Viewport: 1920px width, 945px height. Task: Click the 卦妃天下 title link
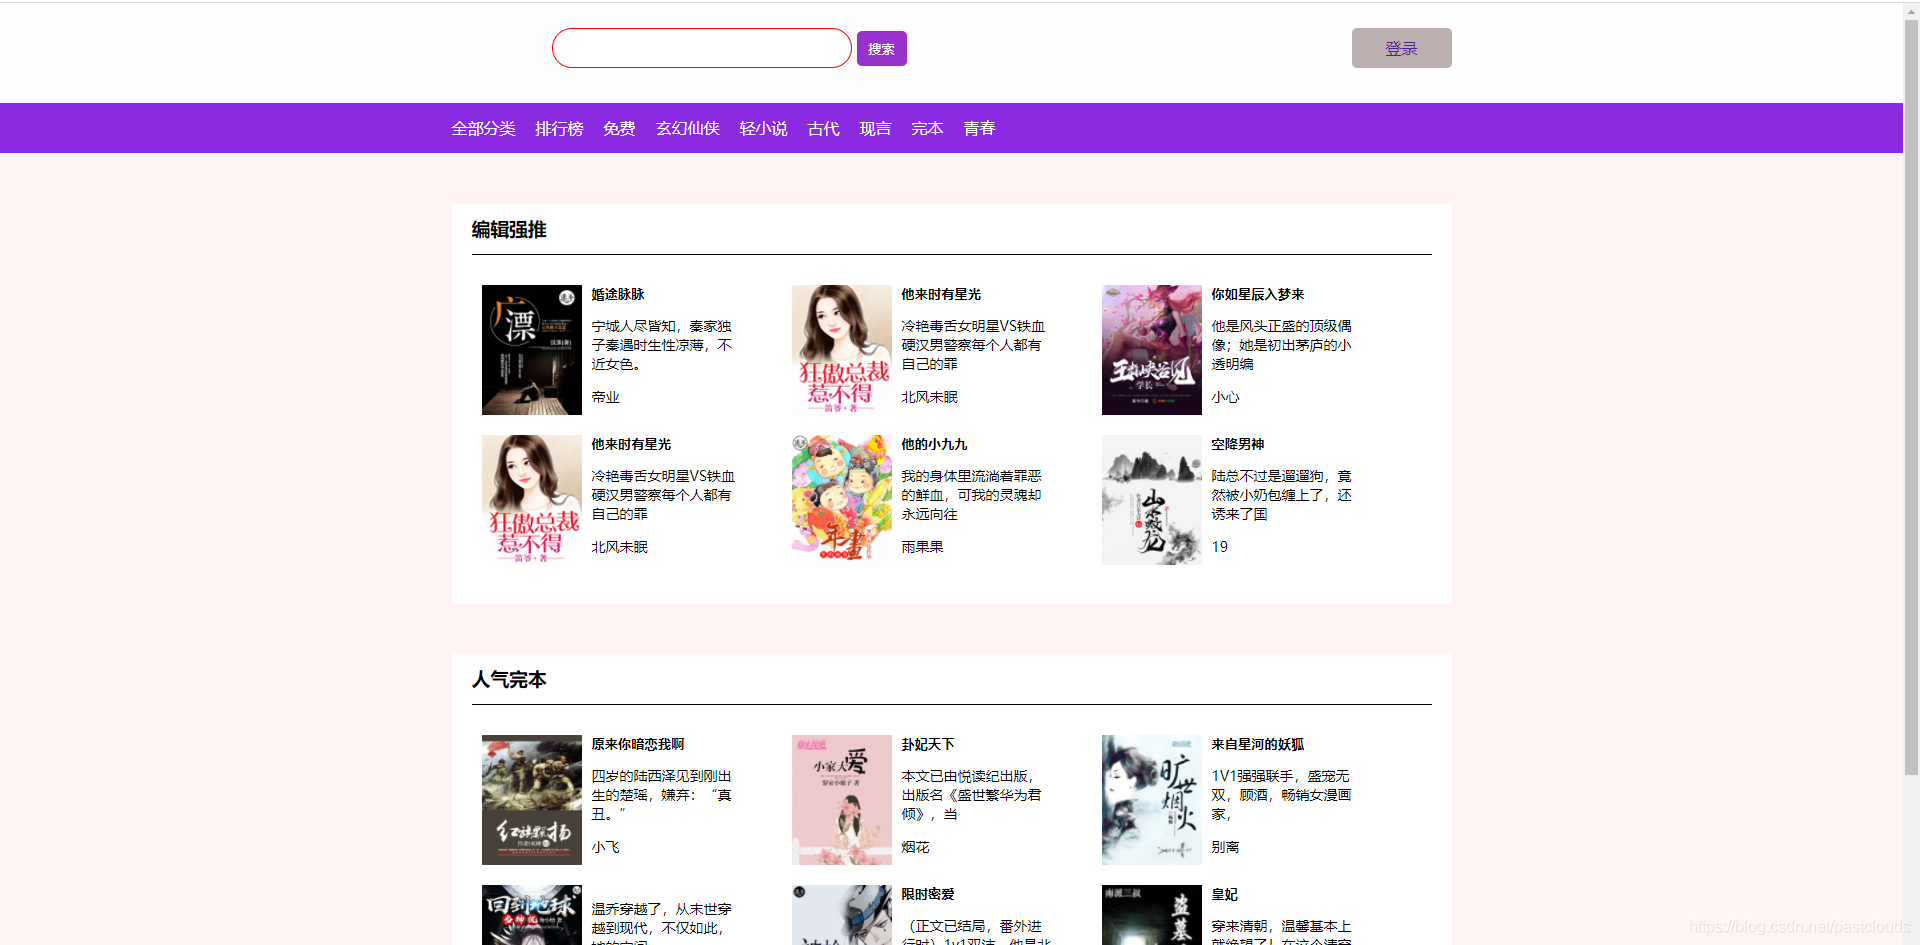pos(928,744)
